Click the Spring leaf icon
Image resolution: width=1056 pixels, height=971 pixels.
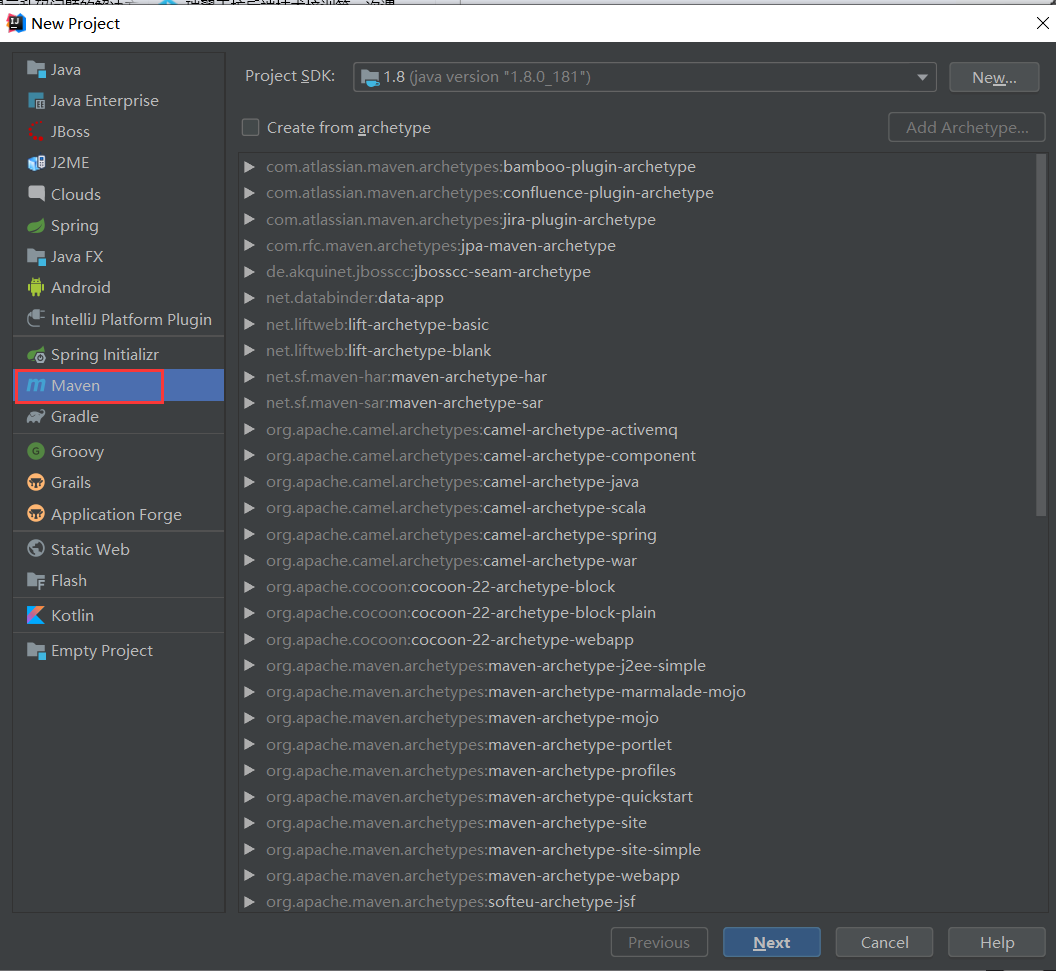(36, 226)
